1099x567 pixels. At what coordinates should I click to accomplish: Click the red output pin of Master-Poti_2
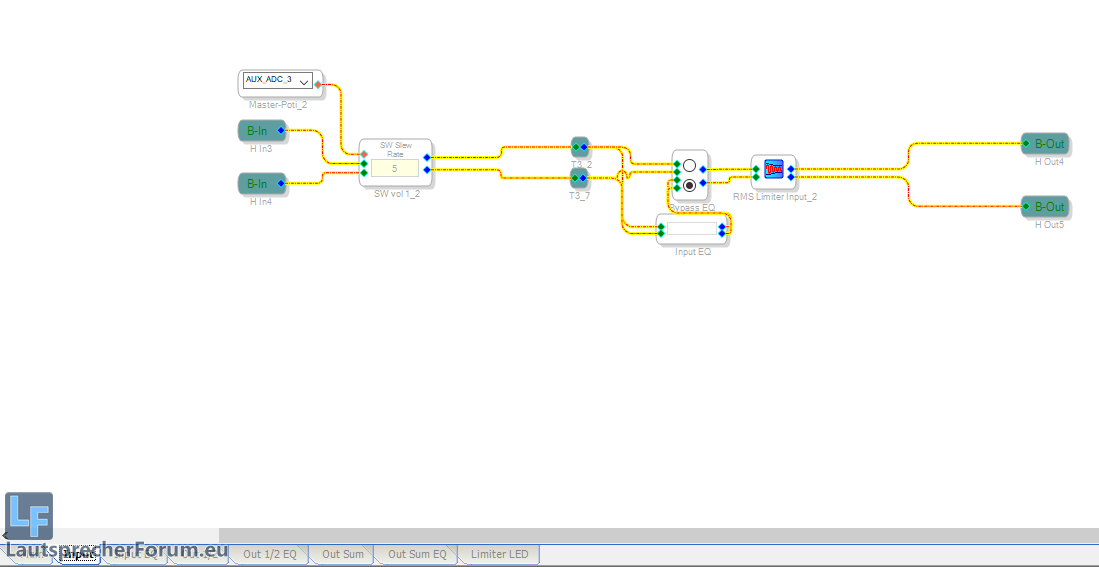point(318,85)
